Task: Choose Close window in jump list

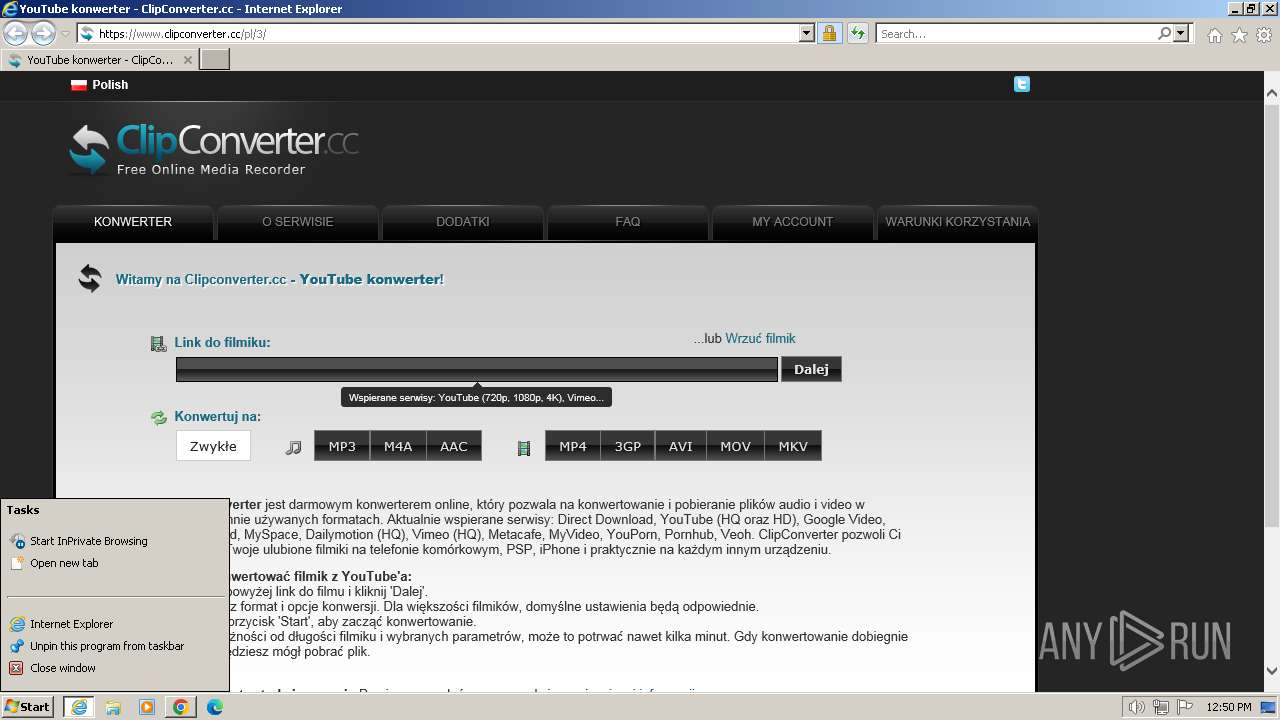Action: [x=115, y=668]
